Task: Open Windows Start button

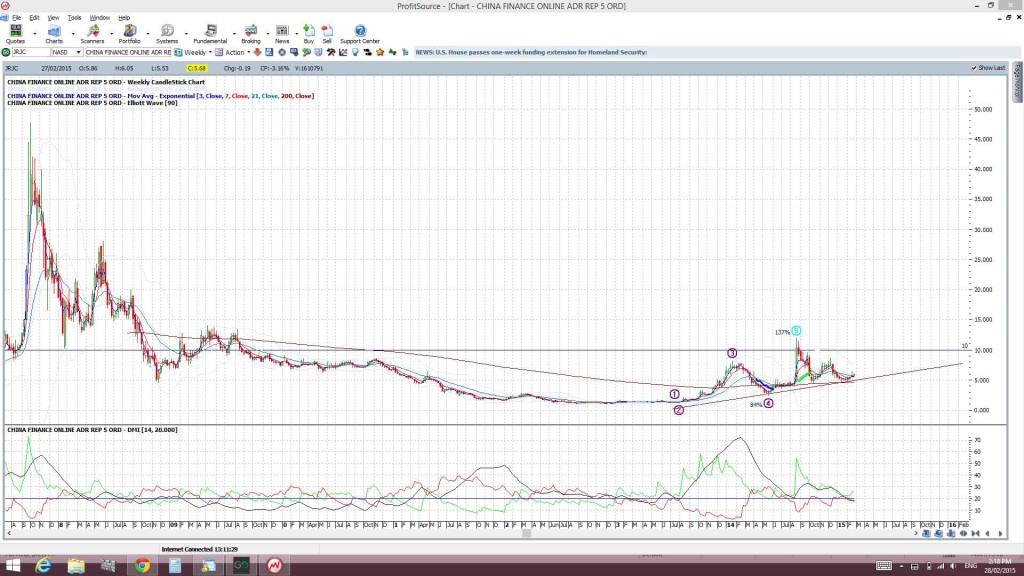Action: [x=12, y=566]
